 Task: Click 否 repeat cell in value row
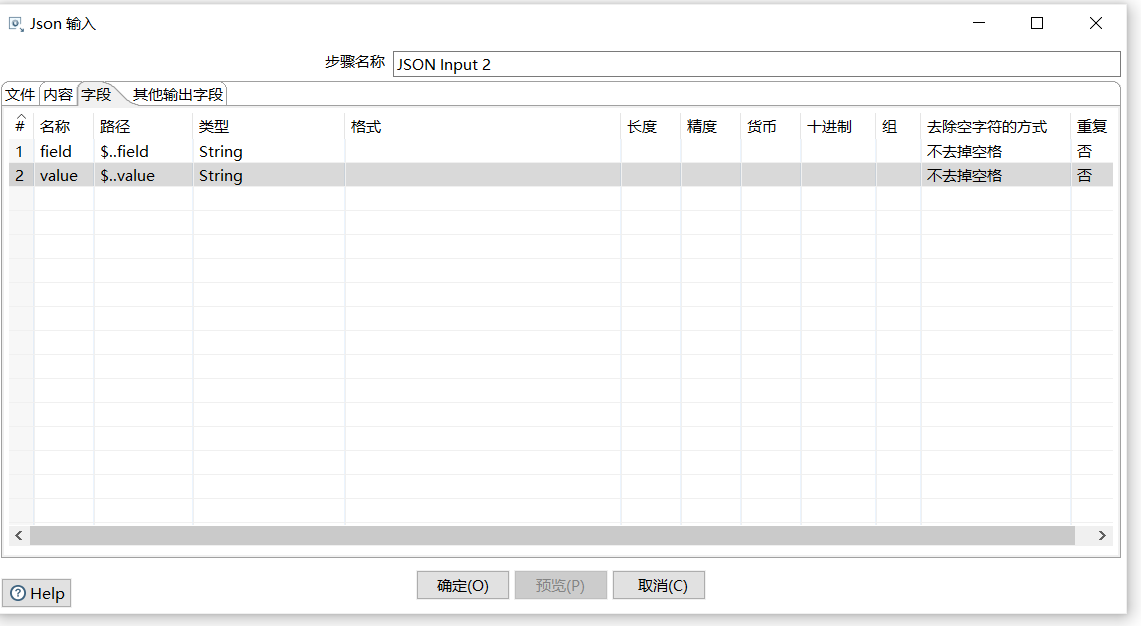pos(1092,175)
